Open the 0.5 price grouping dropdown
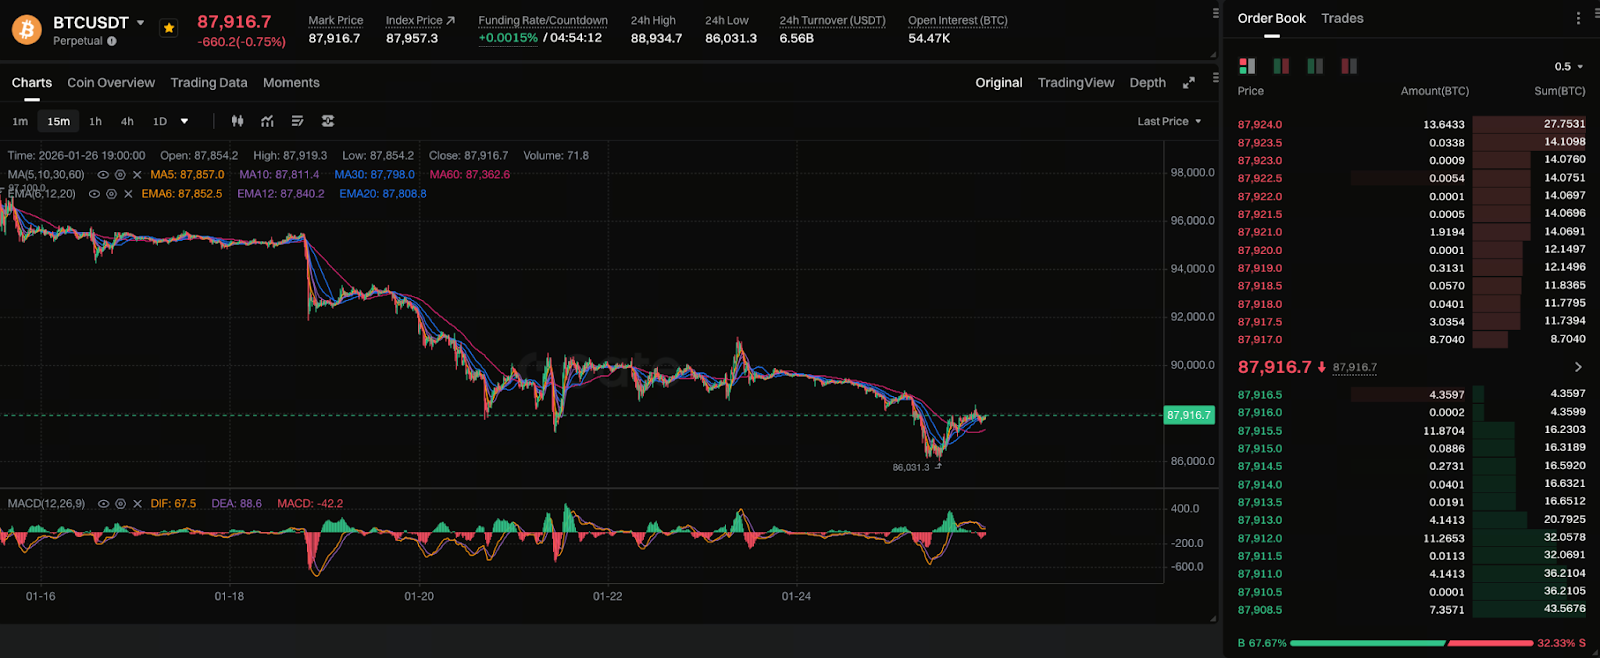This screenshot has height=658, width=1600. click(1569, 66)
